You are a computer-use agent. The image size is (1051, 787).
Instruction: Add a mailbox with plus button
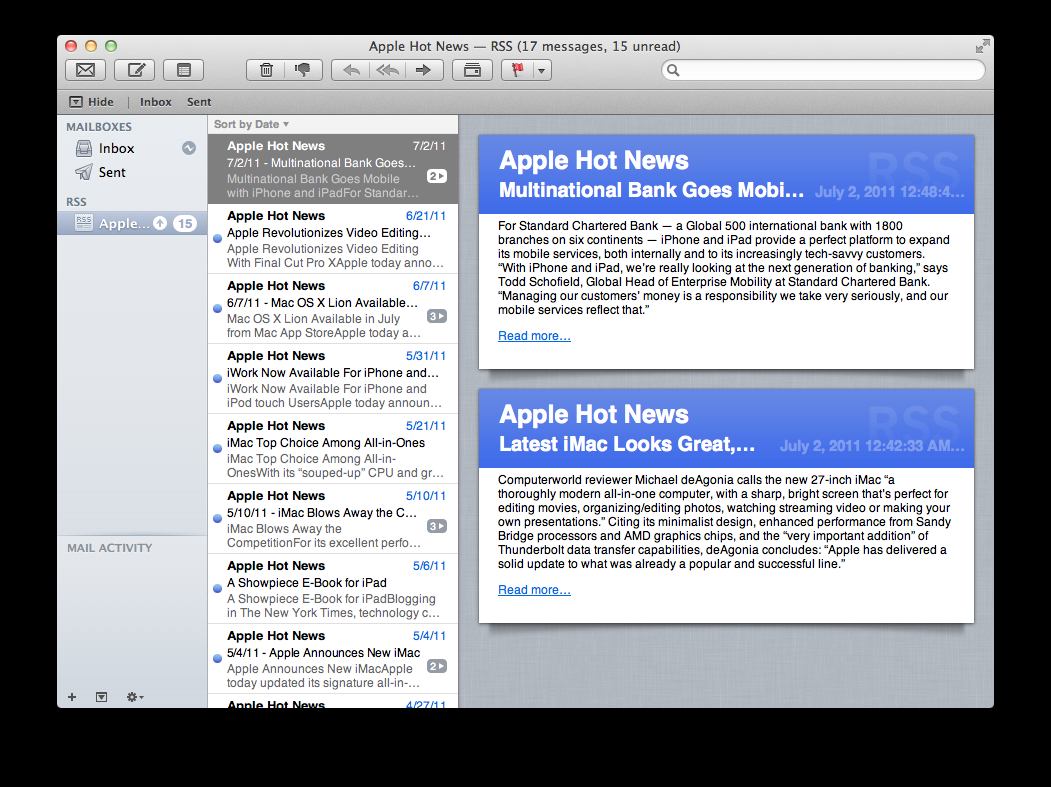[x=72, y=697]
